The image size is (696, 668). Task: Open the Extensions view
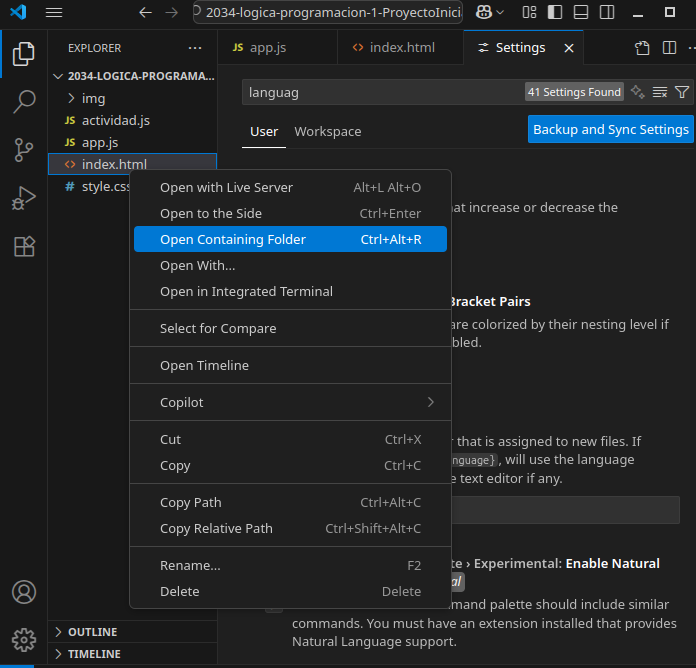click(24, 246)
